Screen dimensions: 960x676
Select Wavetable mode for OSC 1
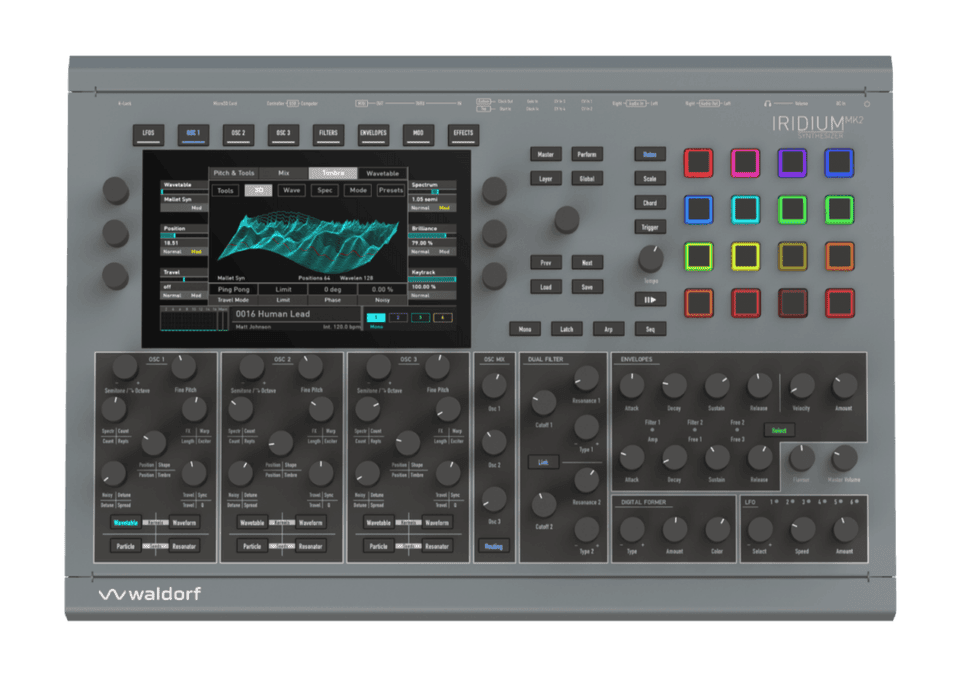coord(126,523)
